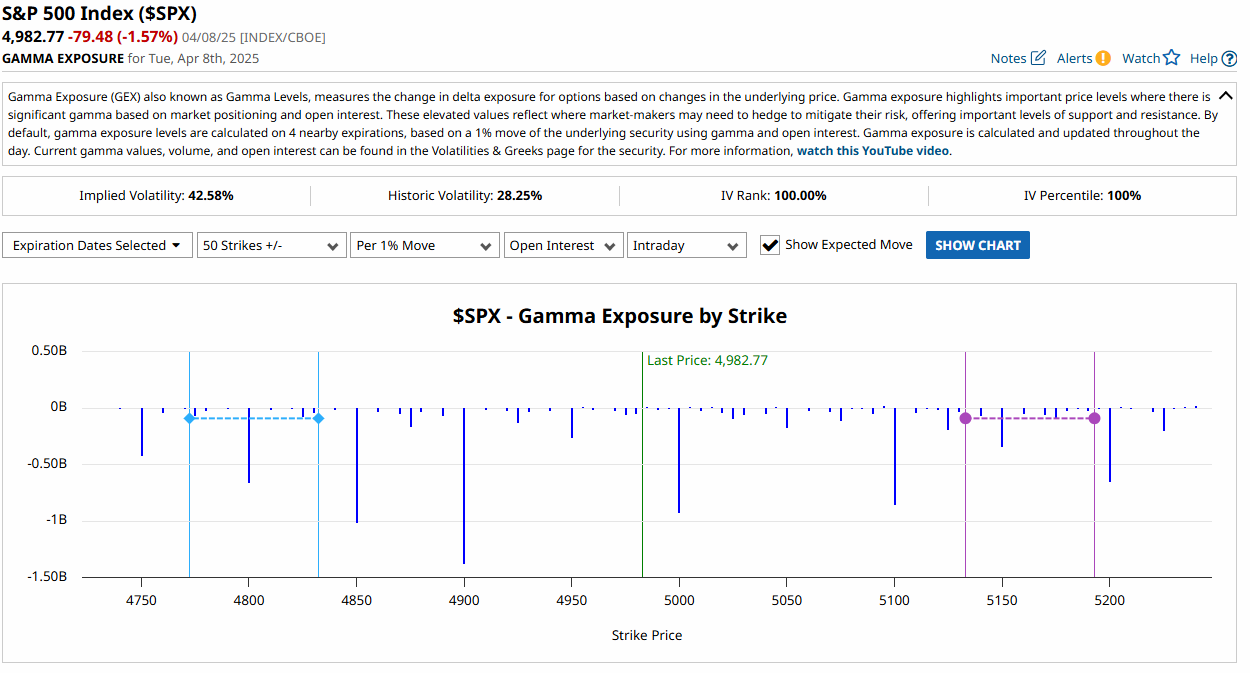The height and width of the screenshot is (673, 1250).
Task: Click the IV Percentile 100% value
Action: pos(1124,195)
